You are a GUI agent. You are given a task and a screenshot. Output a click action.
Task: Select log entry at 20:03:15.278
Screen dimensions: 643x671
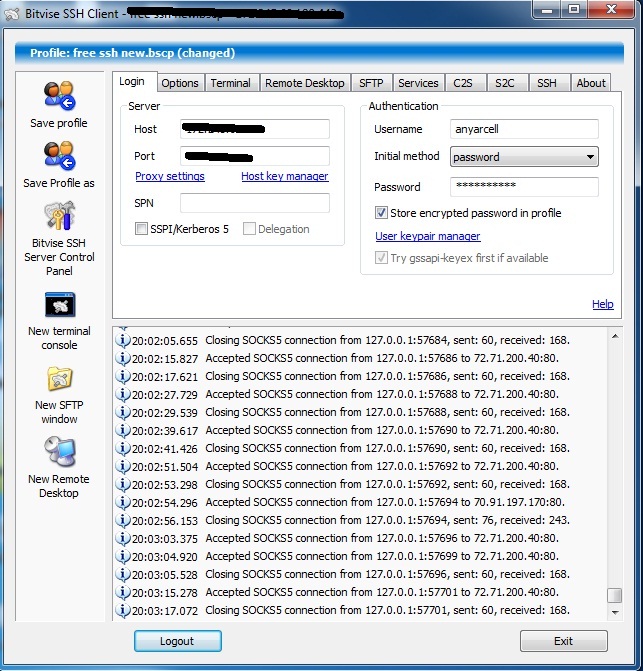coord(338,592)
